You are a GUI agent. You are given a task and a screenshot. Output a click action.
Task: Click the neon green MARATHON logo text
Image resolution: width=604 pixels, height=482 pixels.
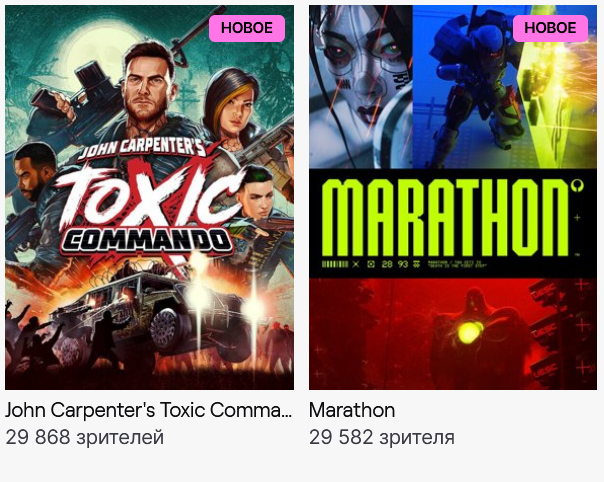click(445, 218)
